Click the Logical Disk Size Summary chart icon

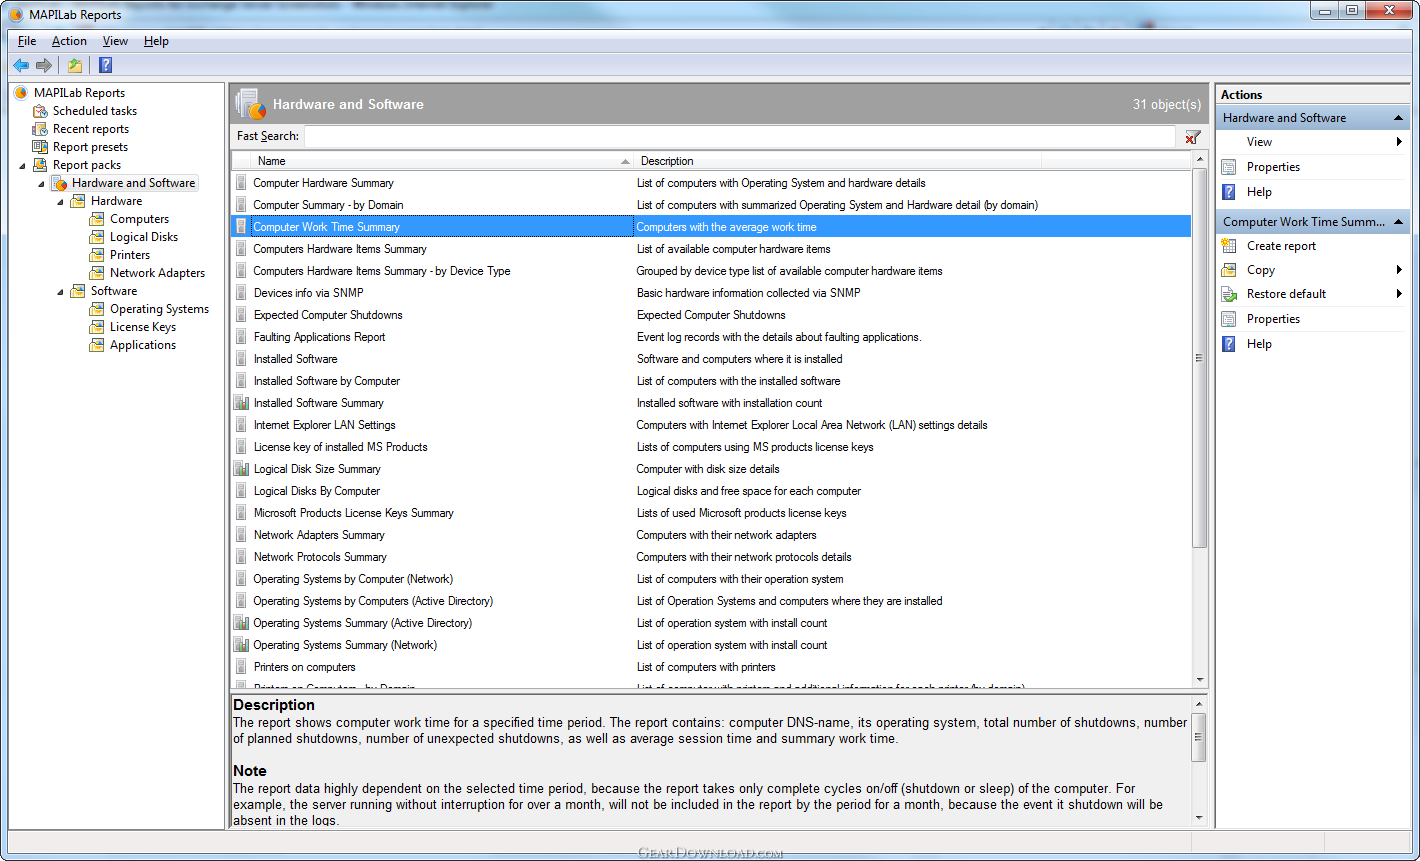241,469
